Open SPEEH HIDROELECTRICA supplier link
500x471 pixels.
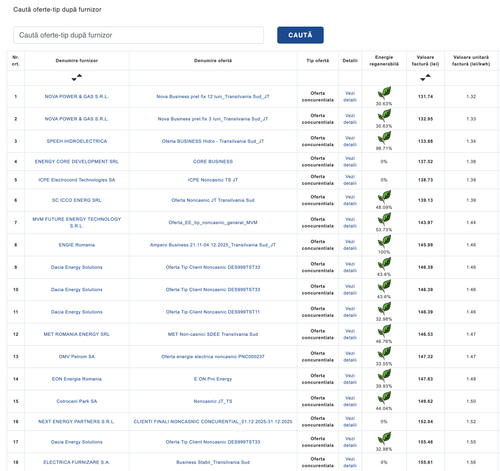pyautogui.click(x=77, y=141)
